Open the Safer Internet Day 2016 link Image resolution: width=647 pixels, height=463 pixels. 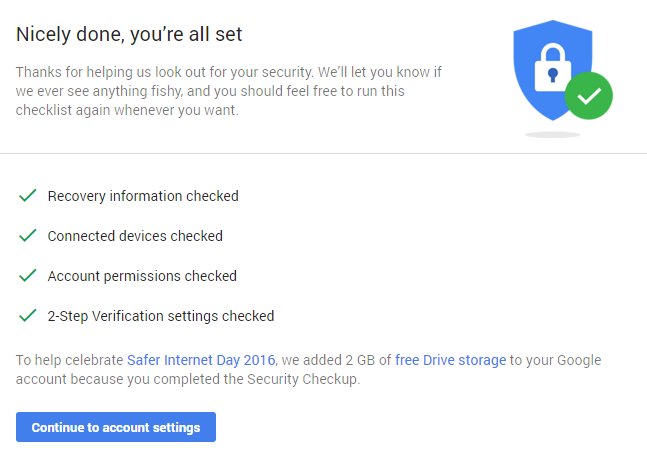pos(202,360)
